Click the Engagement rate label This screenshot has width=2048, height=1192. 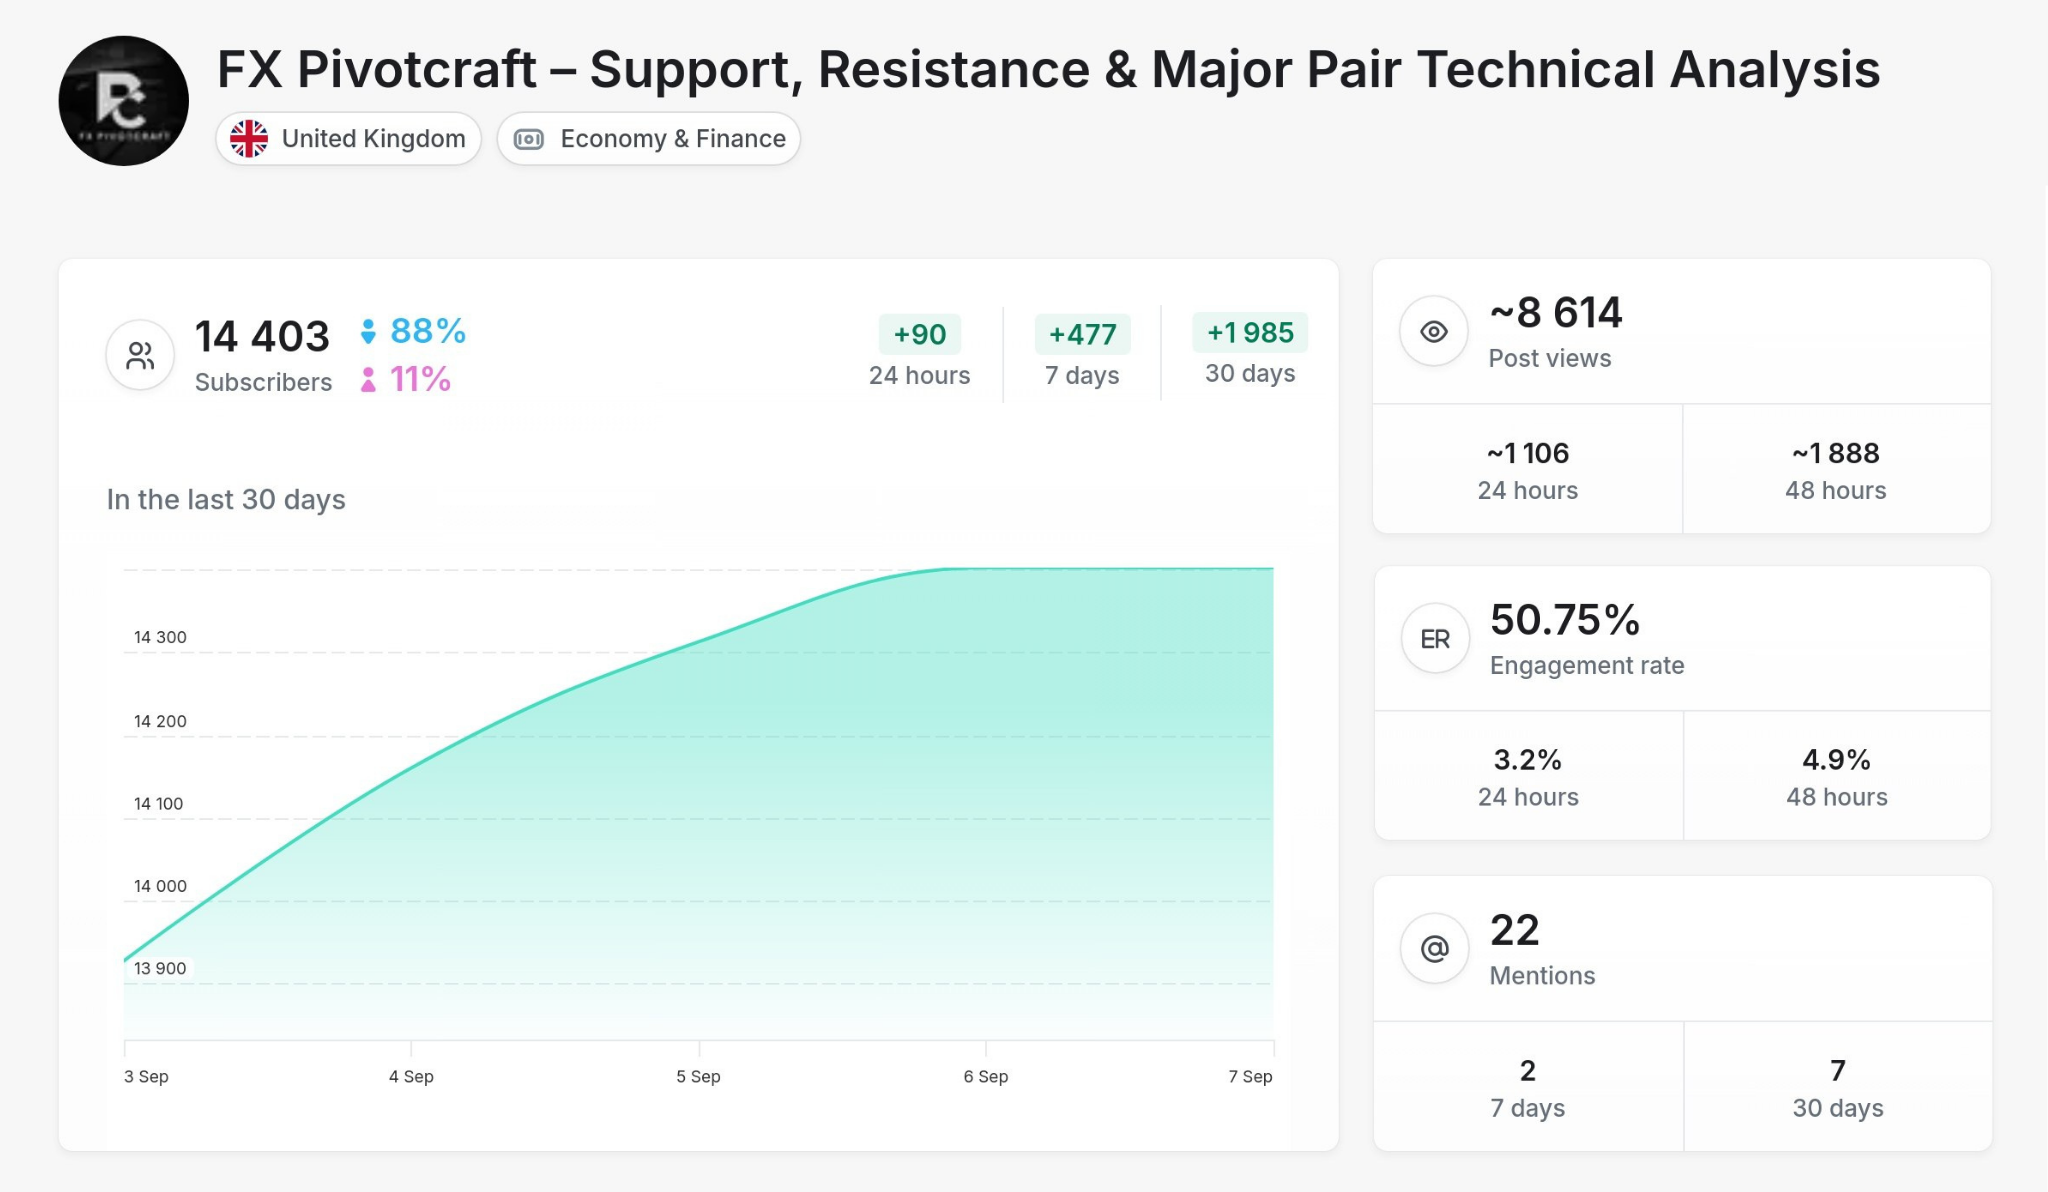1587,665
